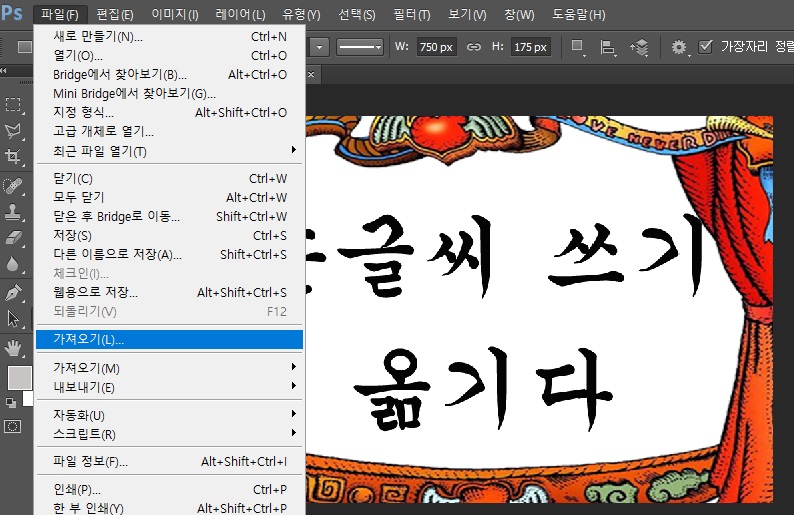Expand the 가져오기(M) submenu
The height and width of the screenshot is (515, 794).
[294, 367]
